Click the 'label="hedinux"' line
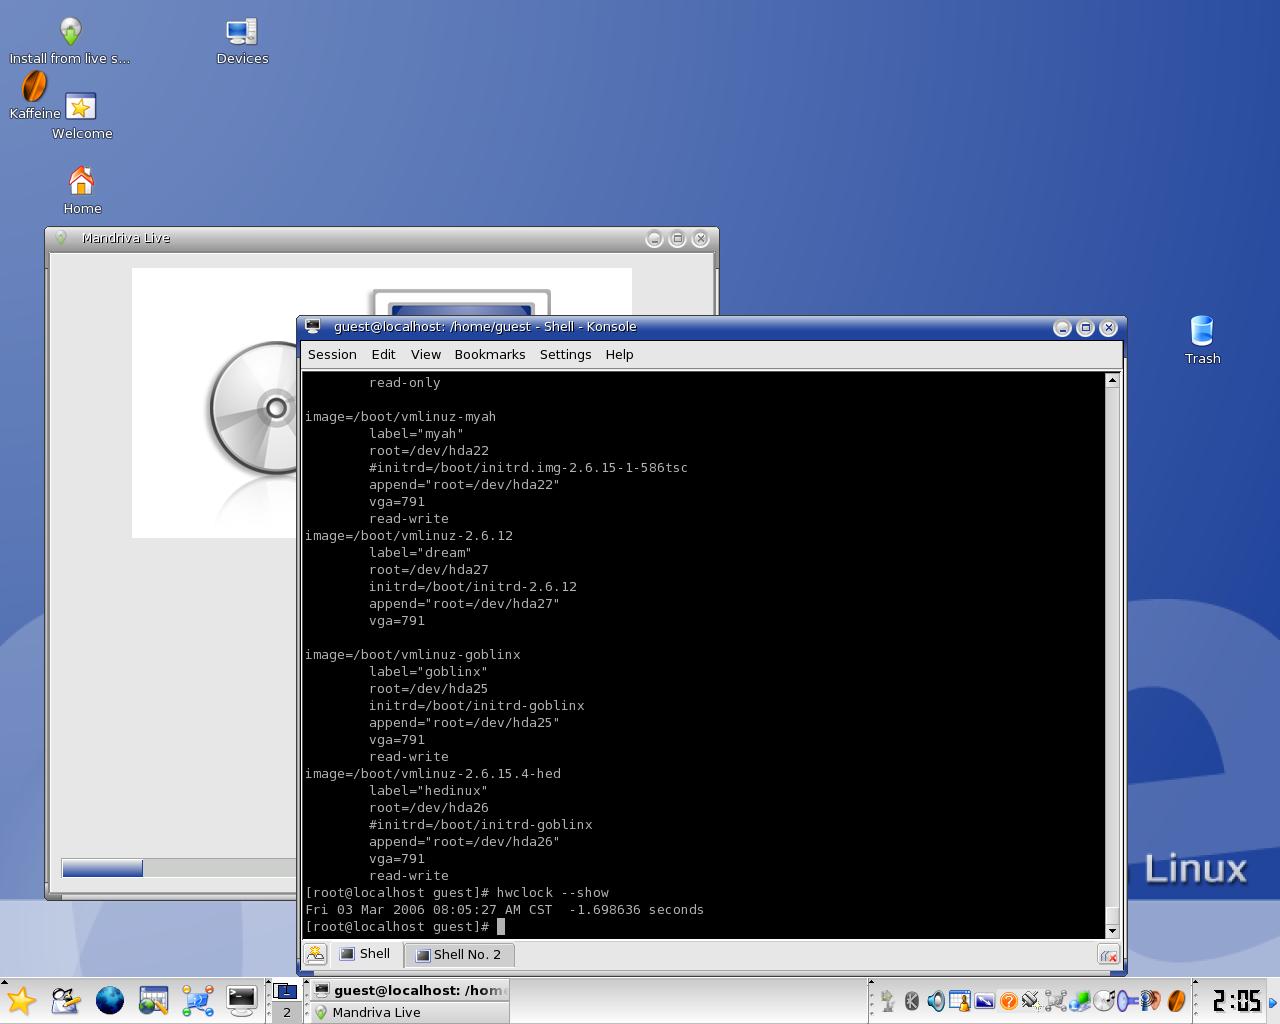Image resolution: width=1280 pixels, height=1024 pixels. (x=428, y=791)
